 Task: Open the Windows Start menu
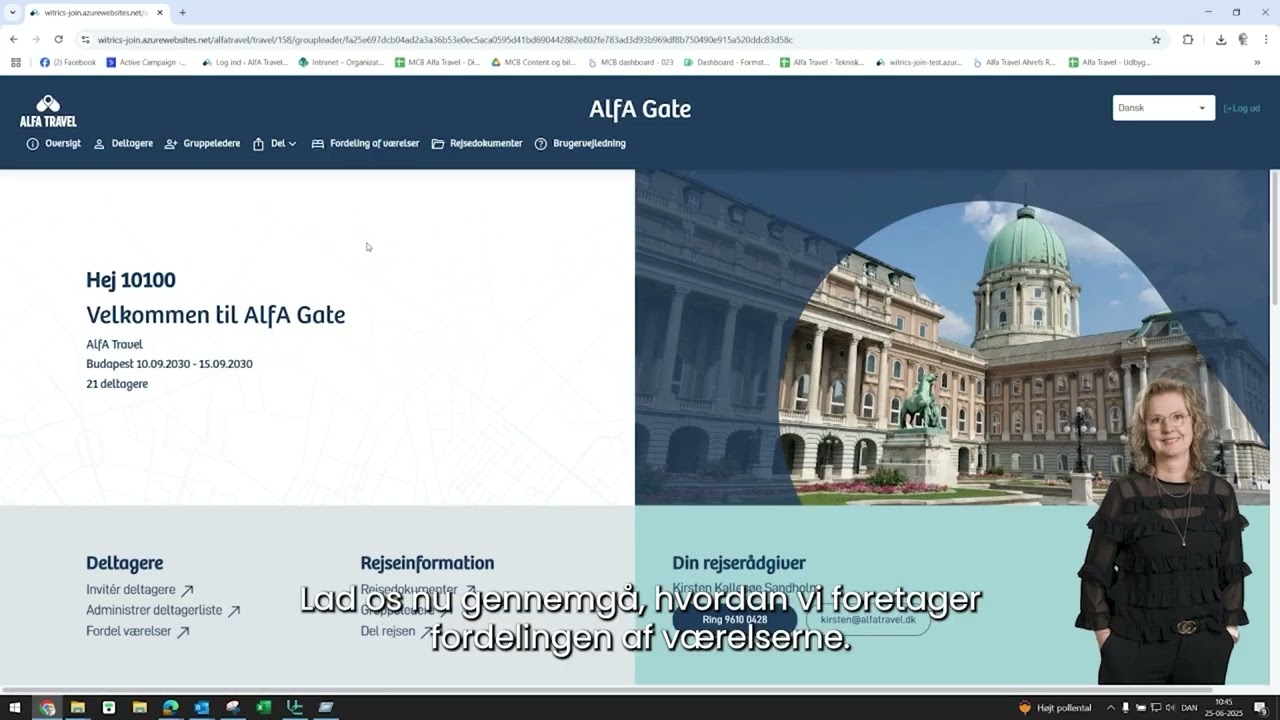[14, 708]
